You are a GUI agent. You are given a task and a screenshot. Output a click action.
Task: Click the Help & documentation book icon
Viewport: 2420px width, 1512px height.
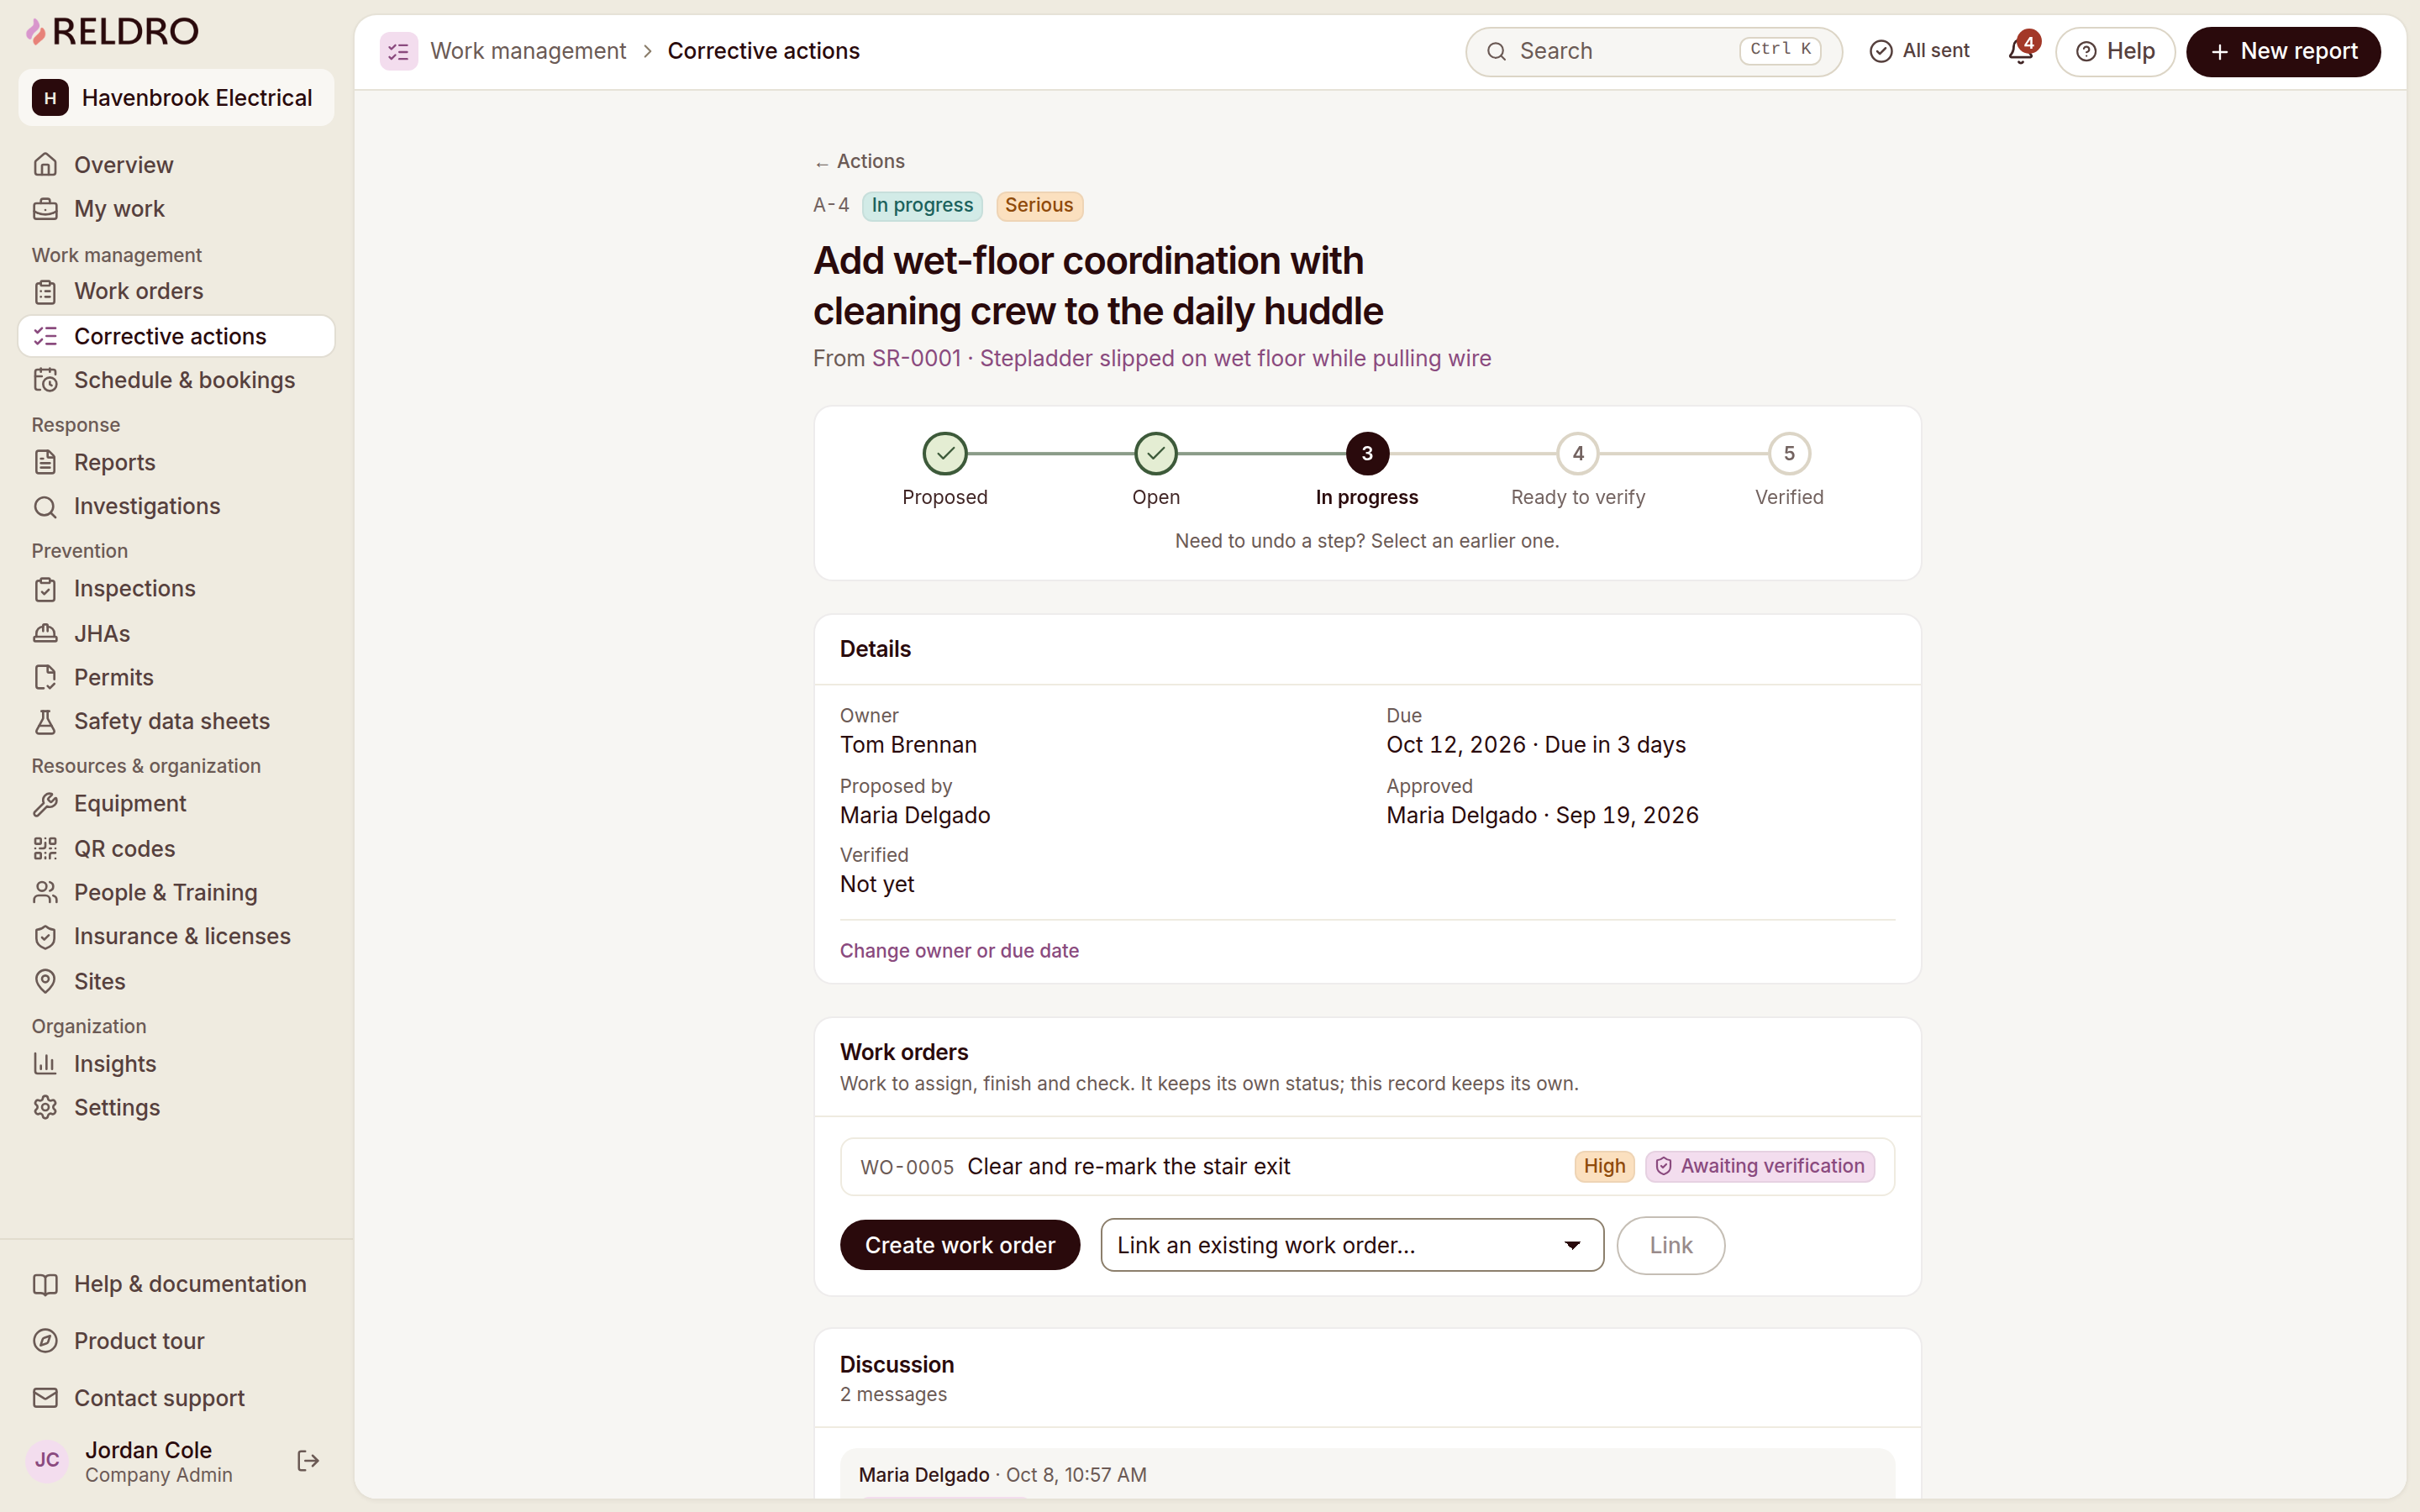pyautogui.click(x=45, y=1284)
